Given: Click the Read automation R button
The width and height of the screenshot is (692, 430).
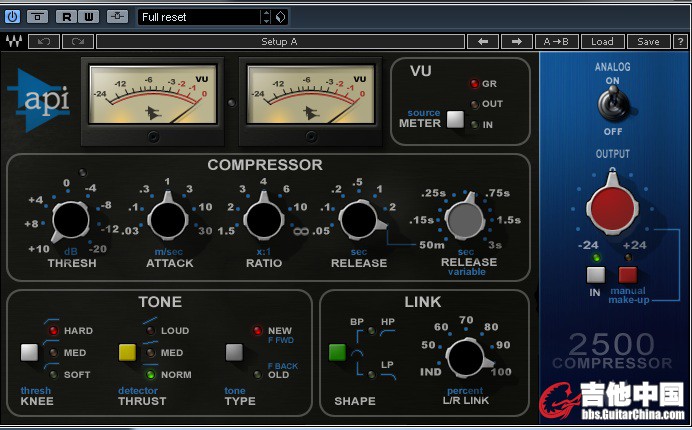Looking at the screenshot, I should (65, 17).
